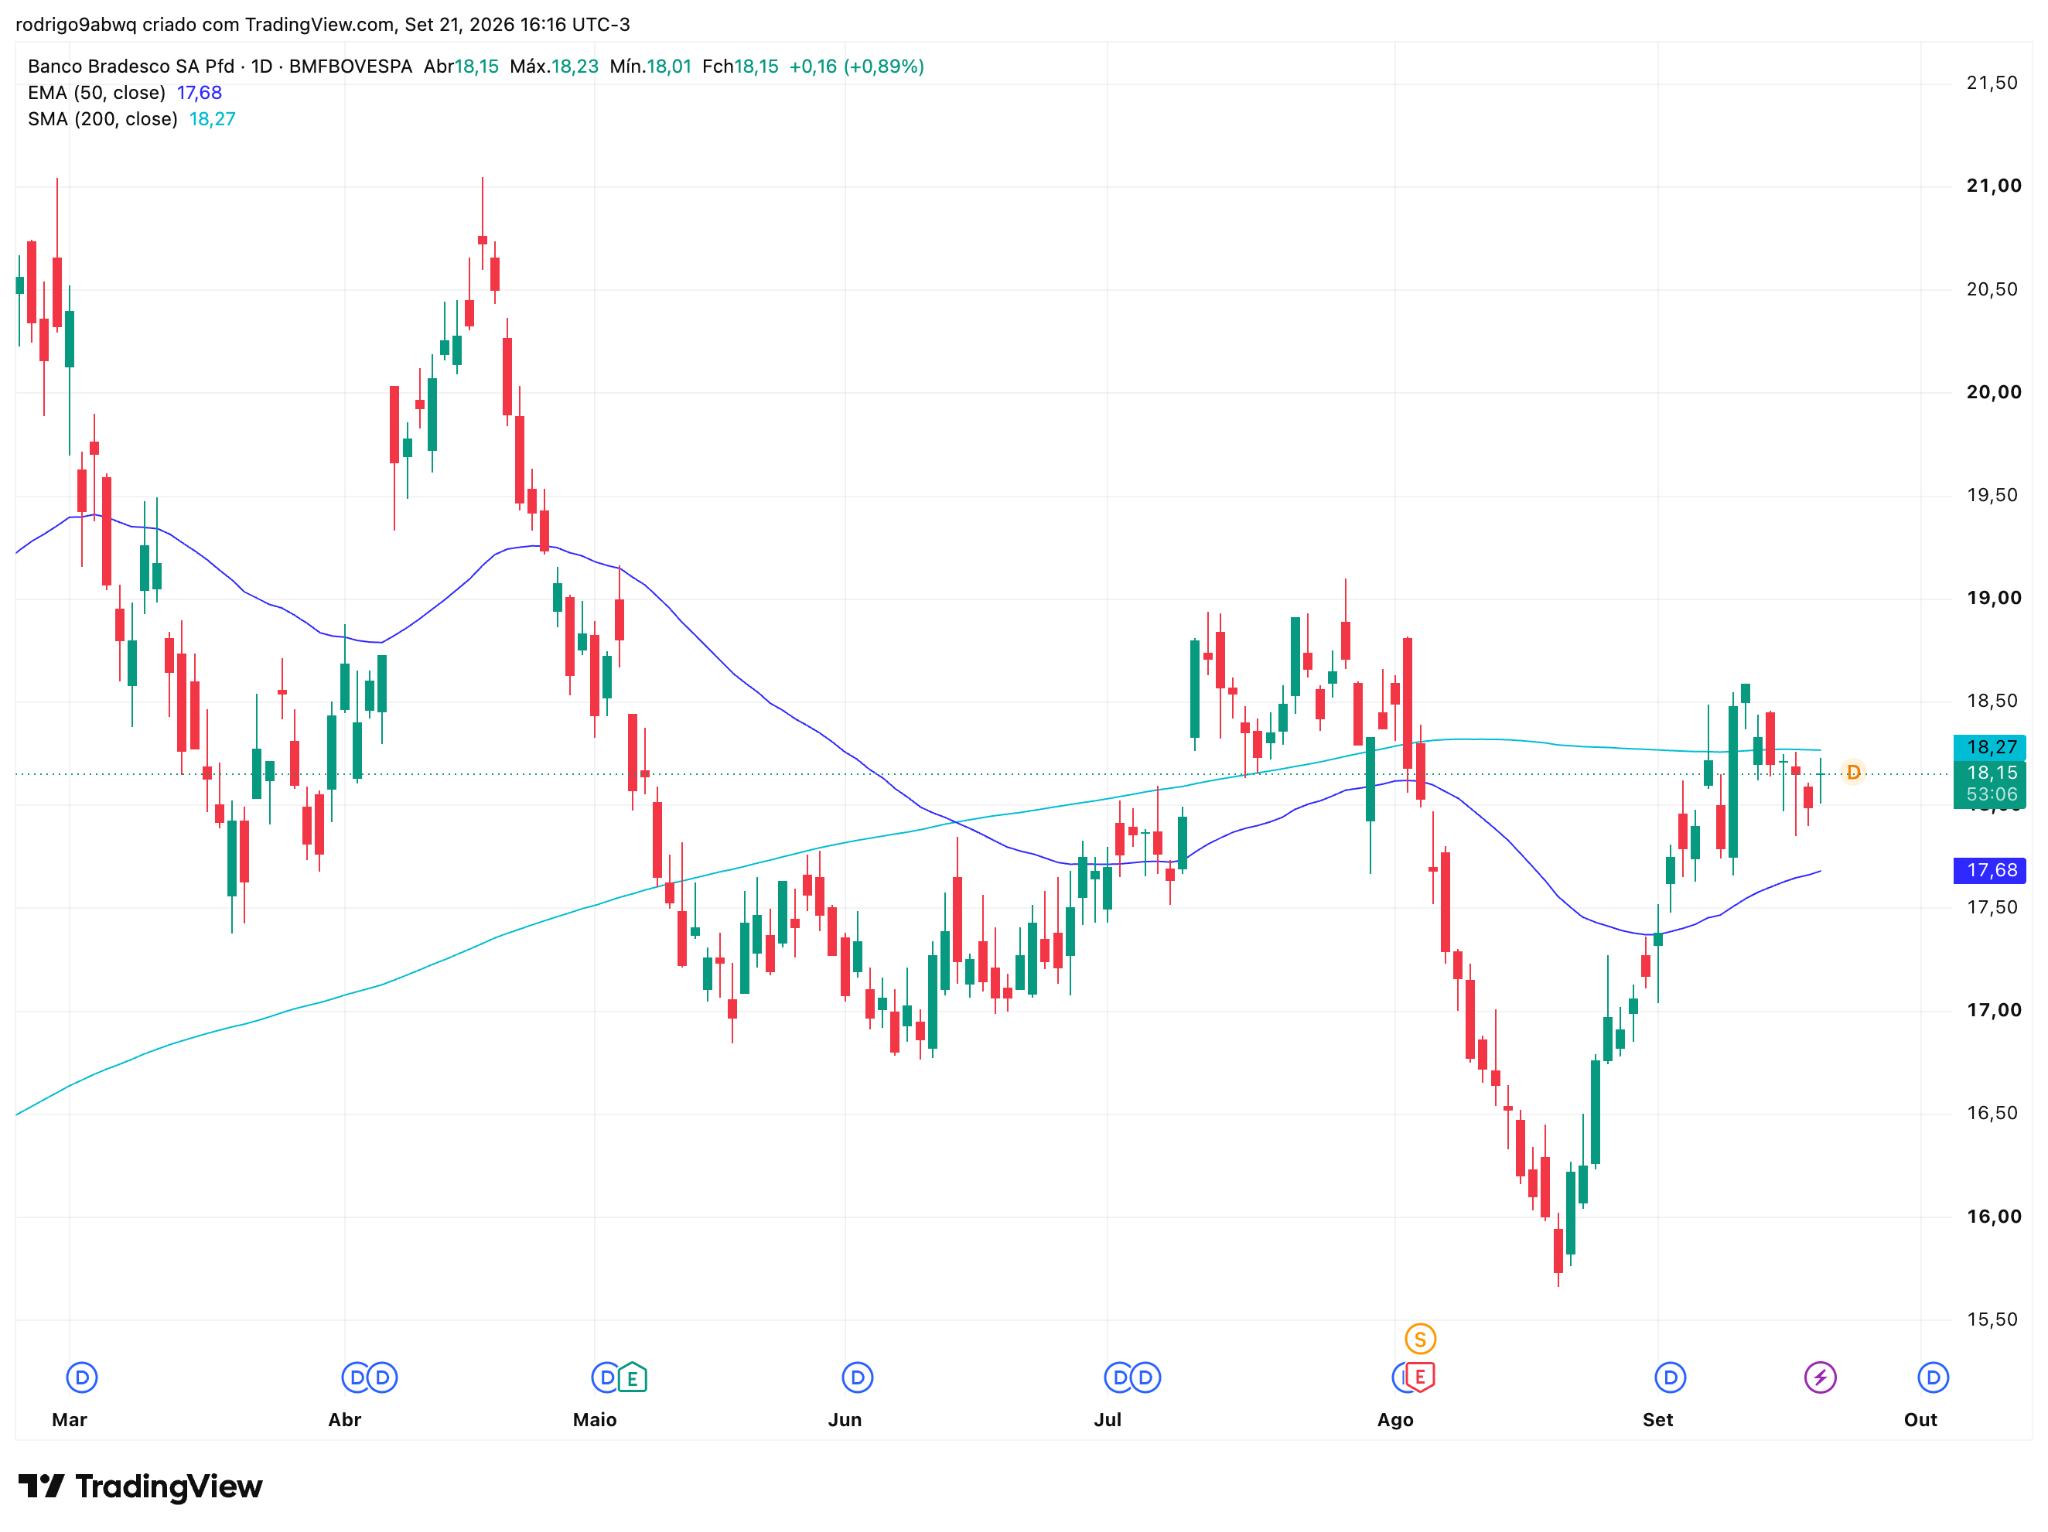Click the current price 18,15 label
2048x1532 pixels.
pos(1990,773)
